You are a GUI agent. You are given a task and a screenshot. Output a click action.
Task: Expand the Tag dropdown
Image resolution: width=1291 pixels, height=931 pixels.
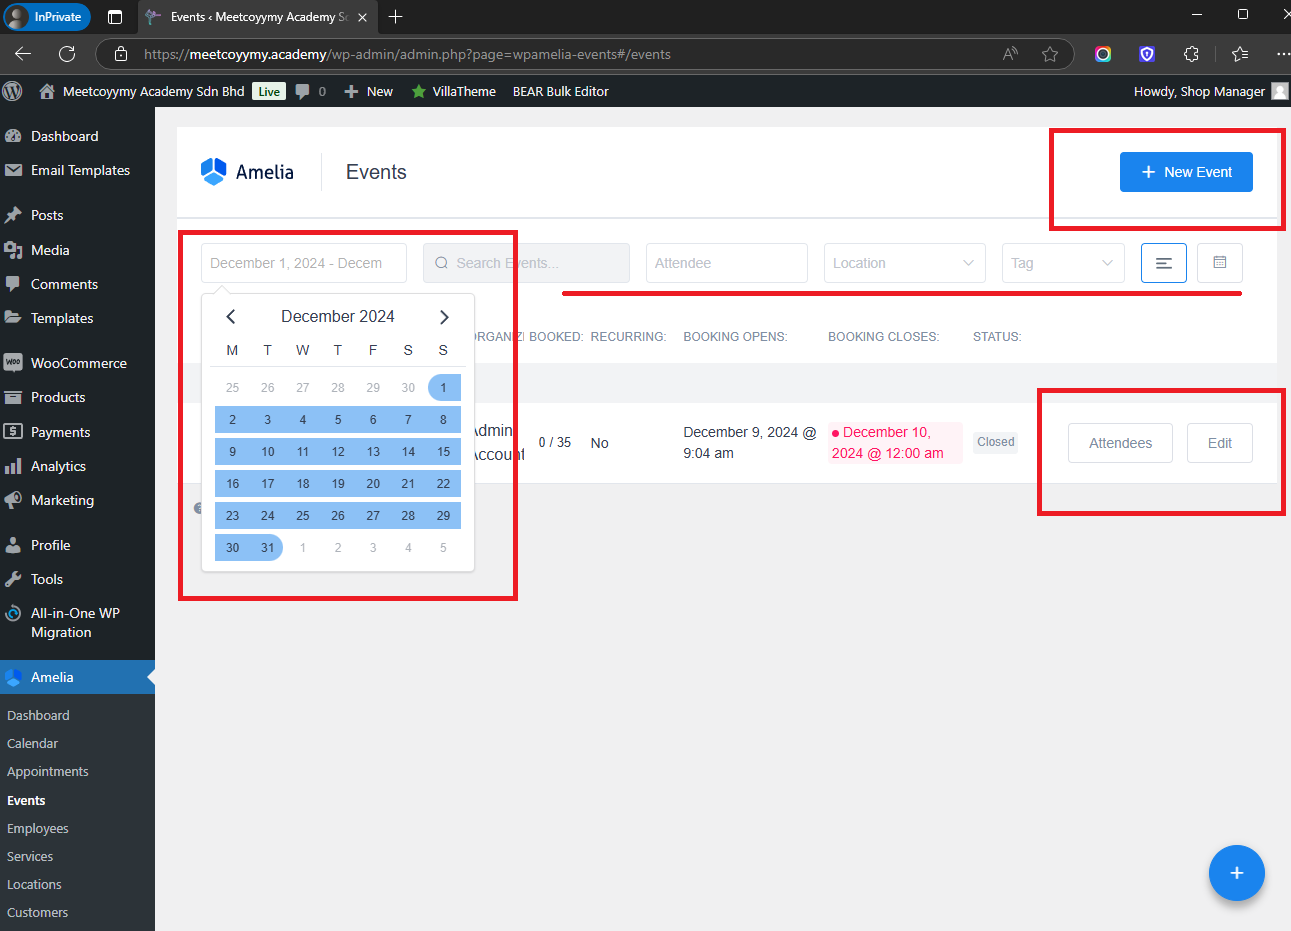[x=1063, y=263]
